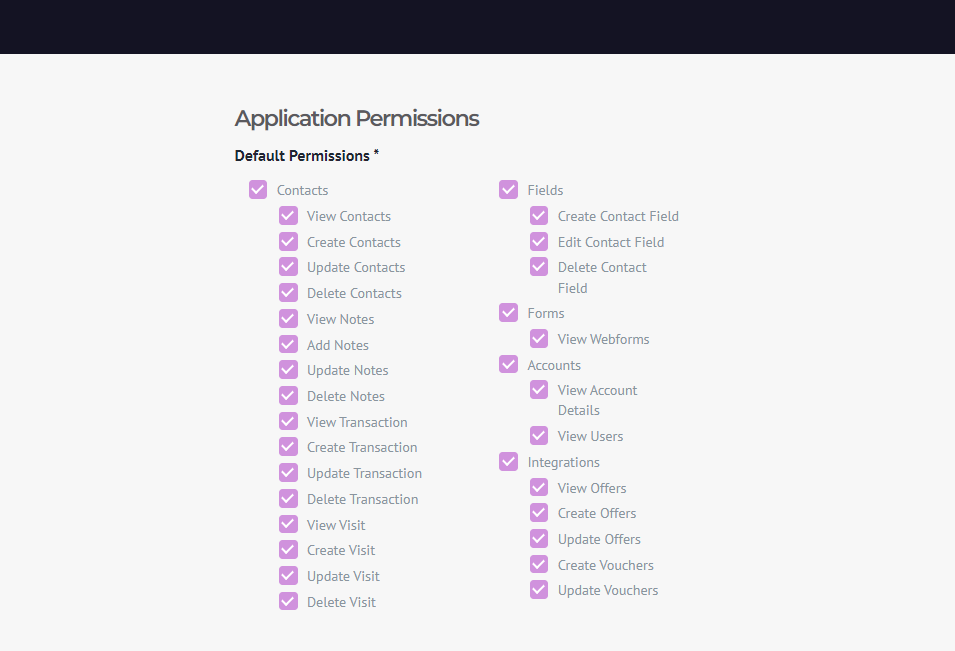Screen dimensions: 955x651
Task: Uncheck Delete Notes permission
Action: point(288,396)
